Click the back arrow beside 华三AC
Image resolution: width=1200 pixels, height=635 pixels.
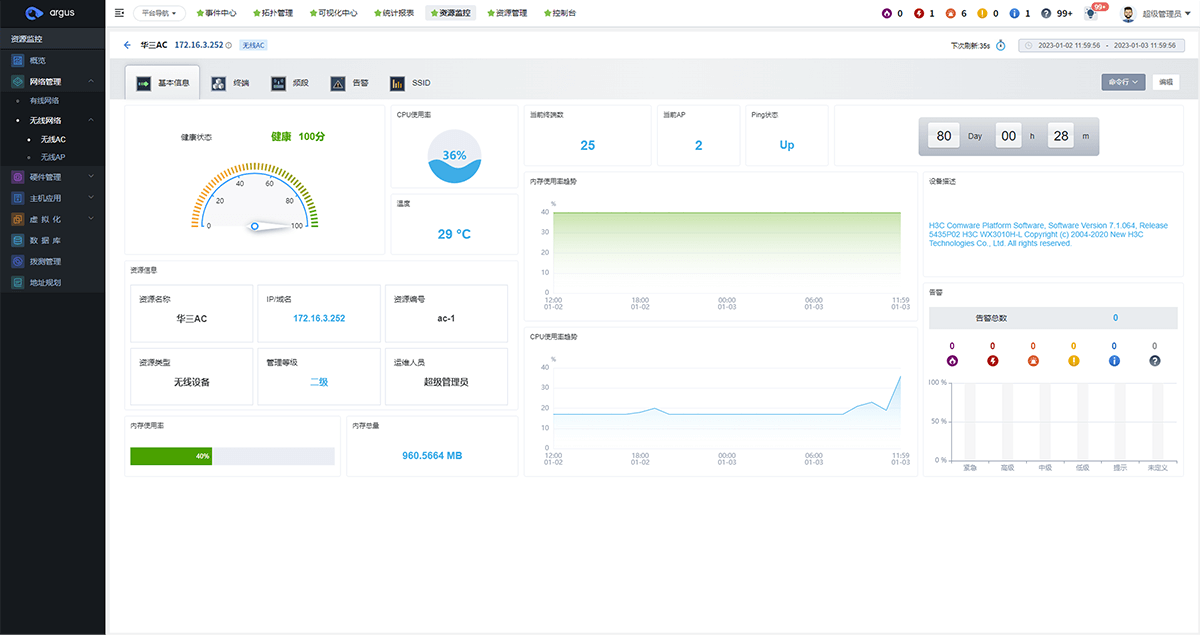127,45
